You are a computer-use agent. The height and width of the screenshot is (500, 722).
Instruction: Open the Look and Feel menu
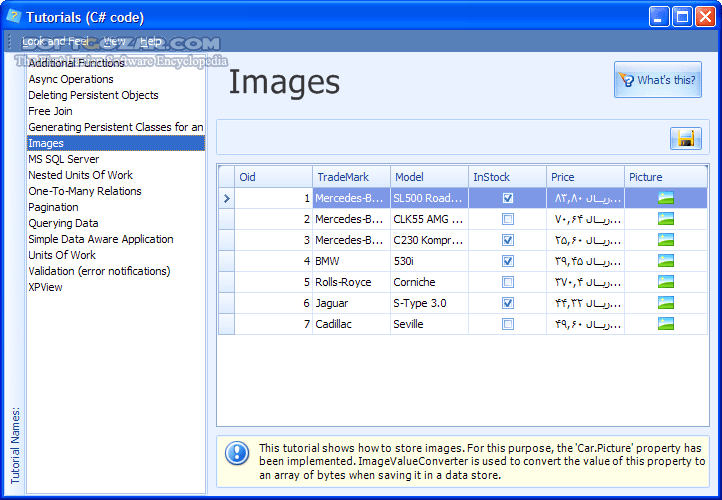coord(56,41)
